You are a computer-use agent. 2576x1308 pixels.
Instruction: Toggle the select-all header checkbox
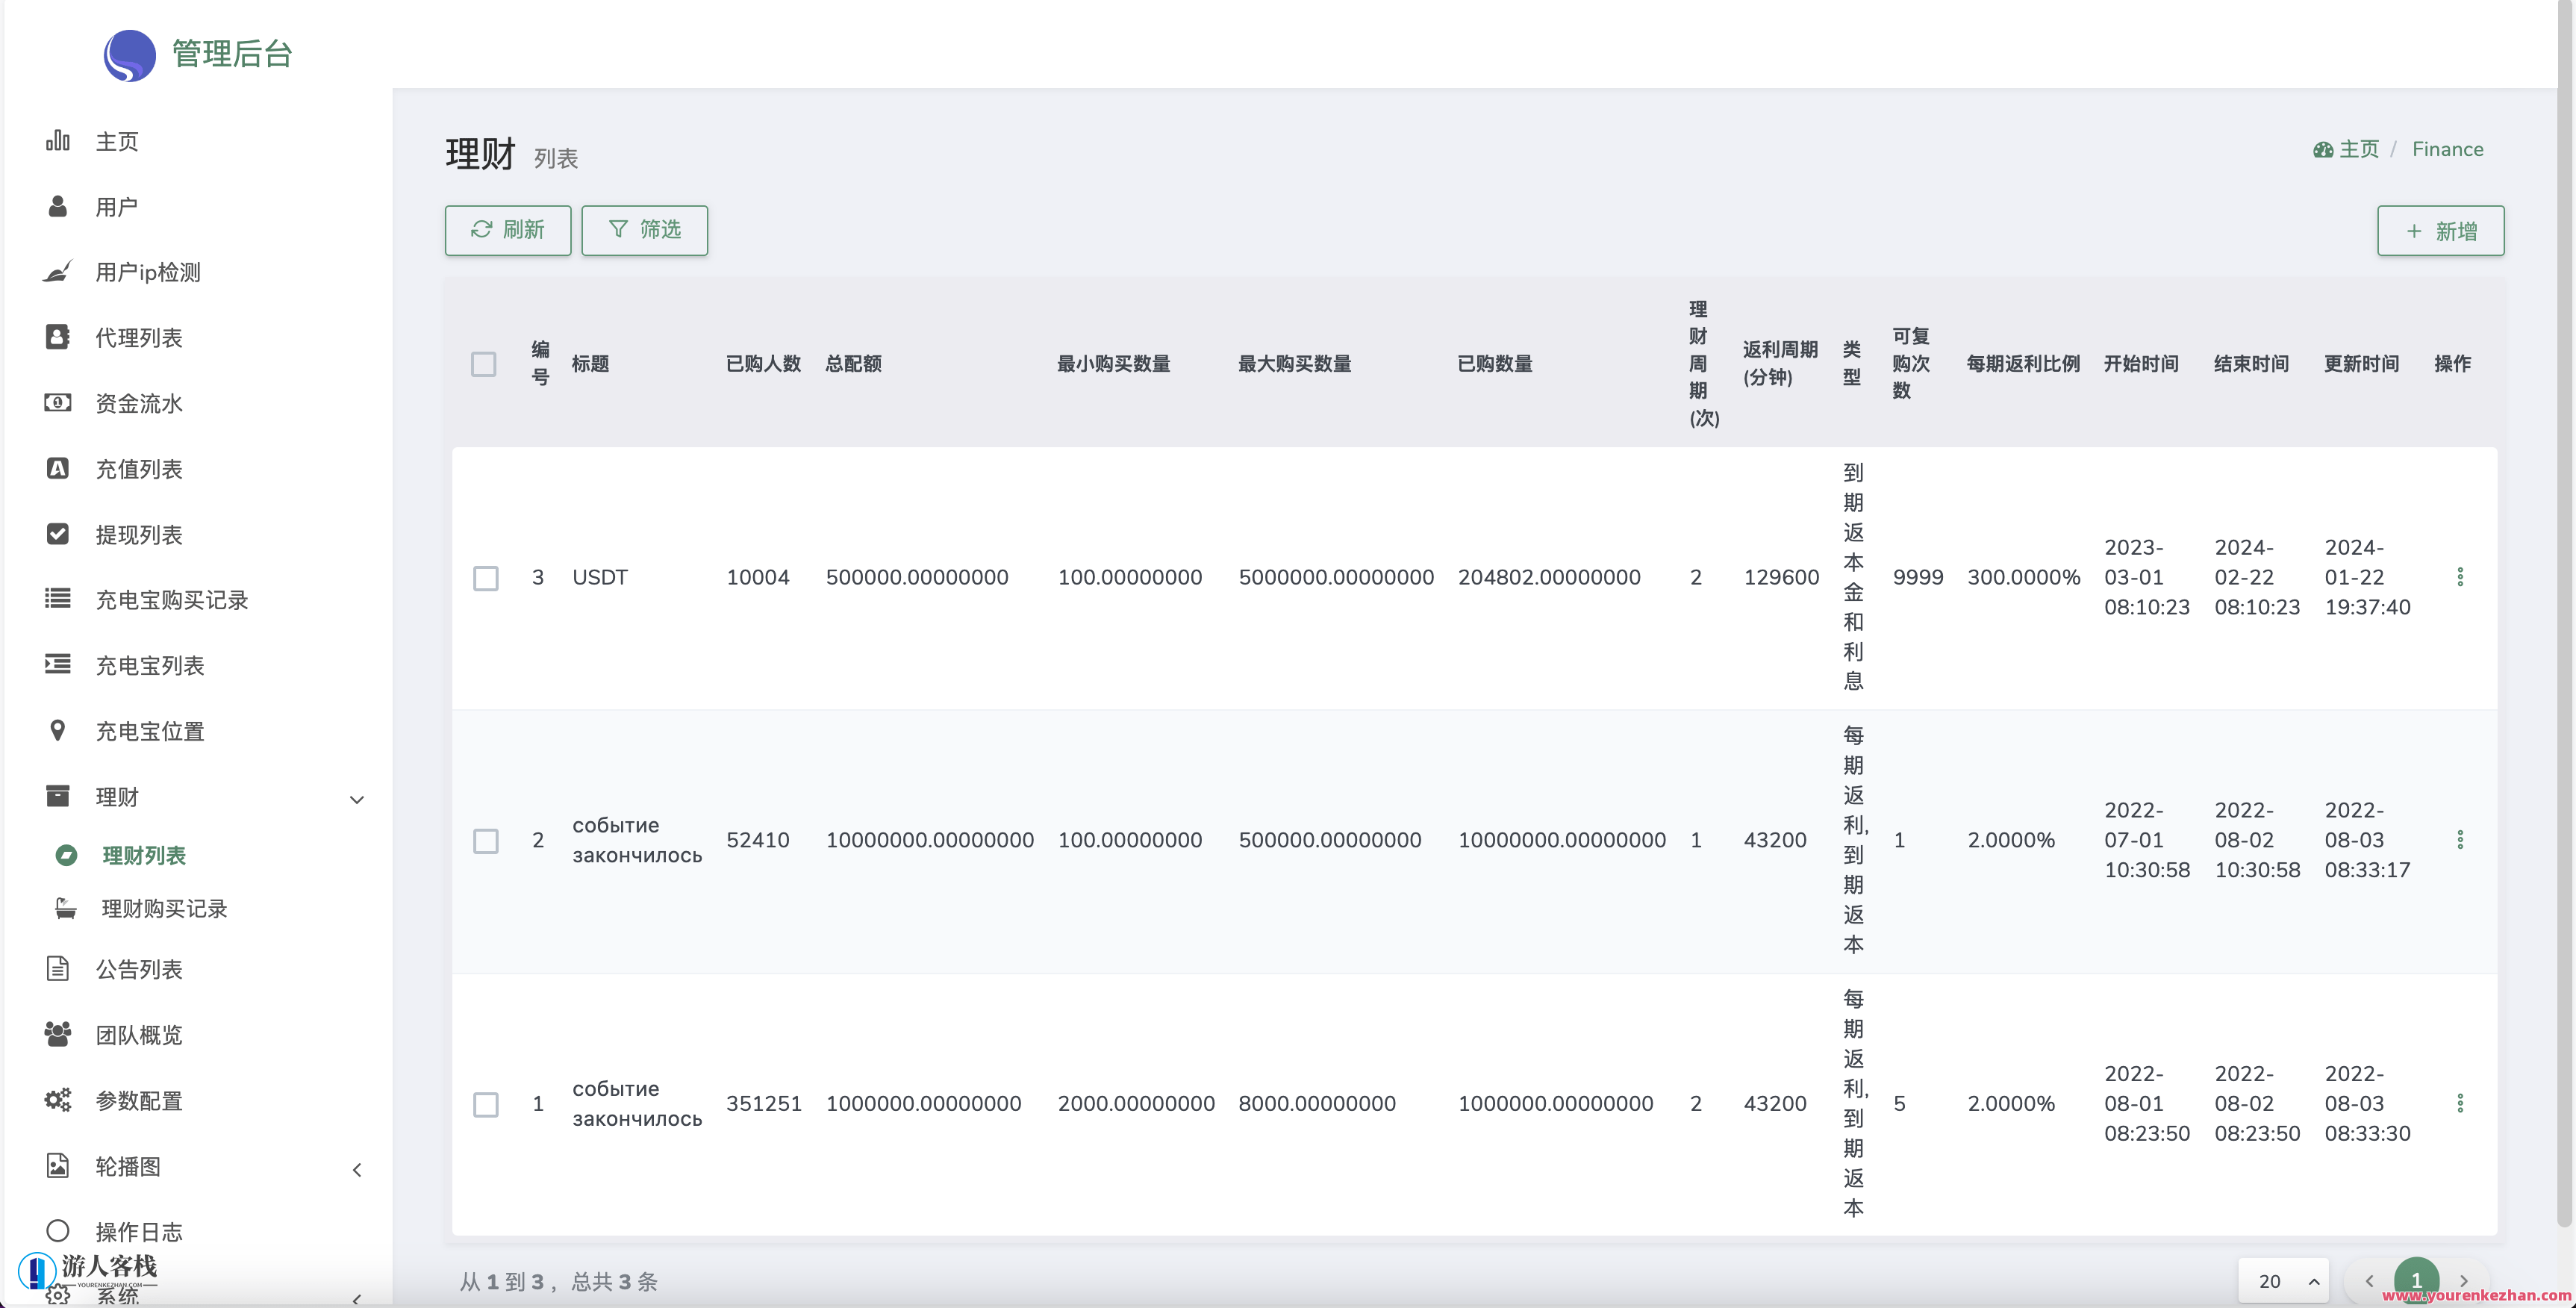(x=484, y=364)
